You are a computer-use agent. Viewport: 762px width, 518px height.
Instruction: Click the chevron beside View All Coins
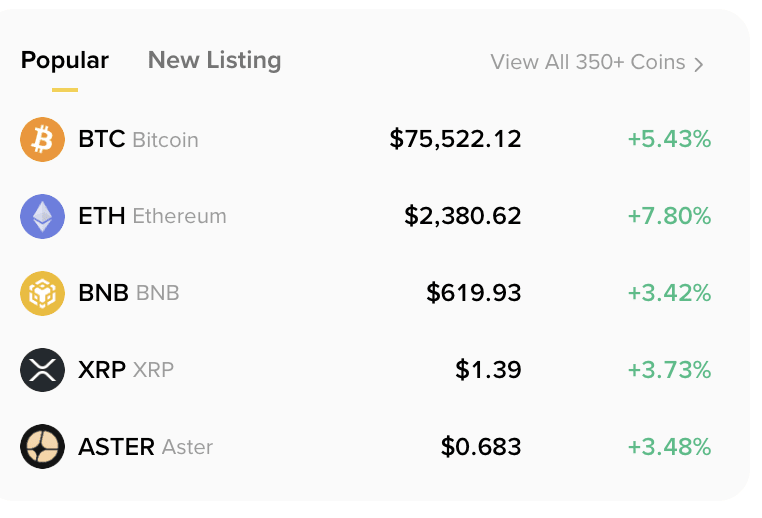click(x=699, y=64)
